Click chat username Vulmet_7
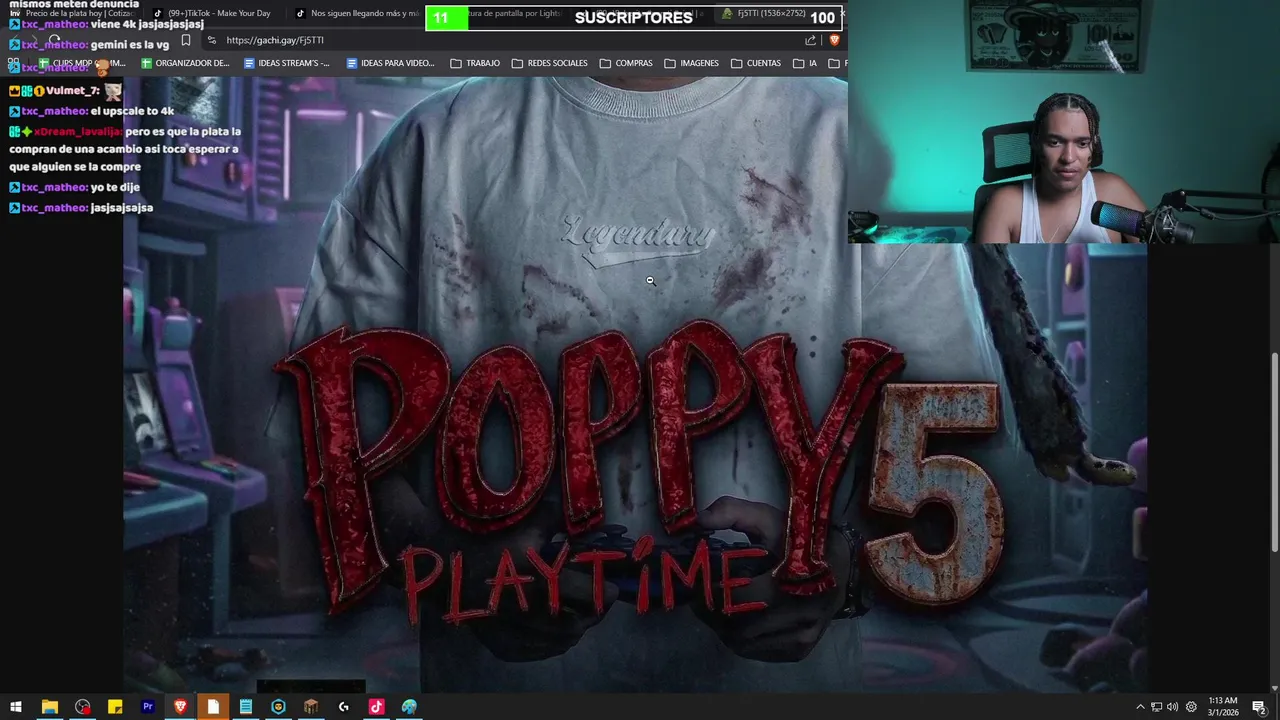Screen dimensions: 1280x720 72,90
